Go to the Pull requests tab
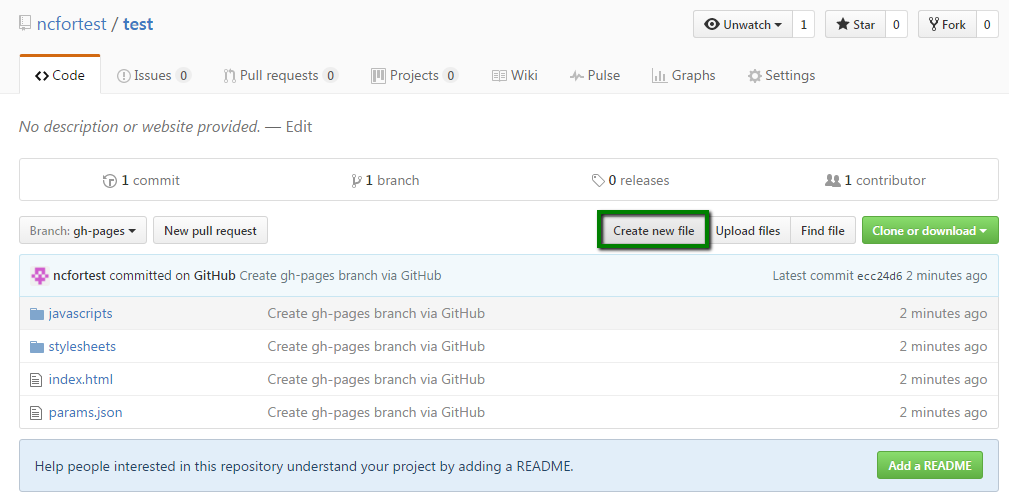 click(281, 75)
